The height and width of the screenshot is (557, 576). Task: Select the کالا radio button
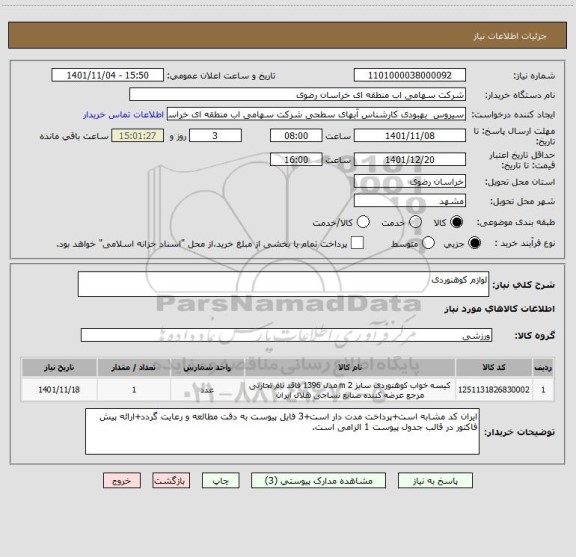pos(457,222)
